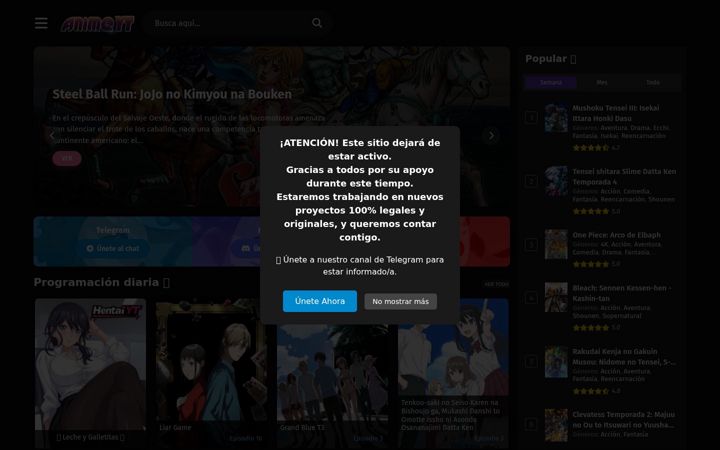Switch to the Todo popular tab

(x=653, y=83)
